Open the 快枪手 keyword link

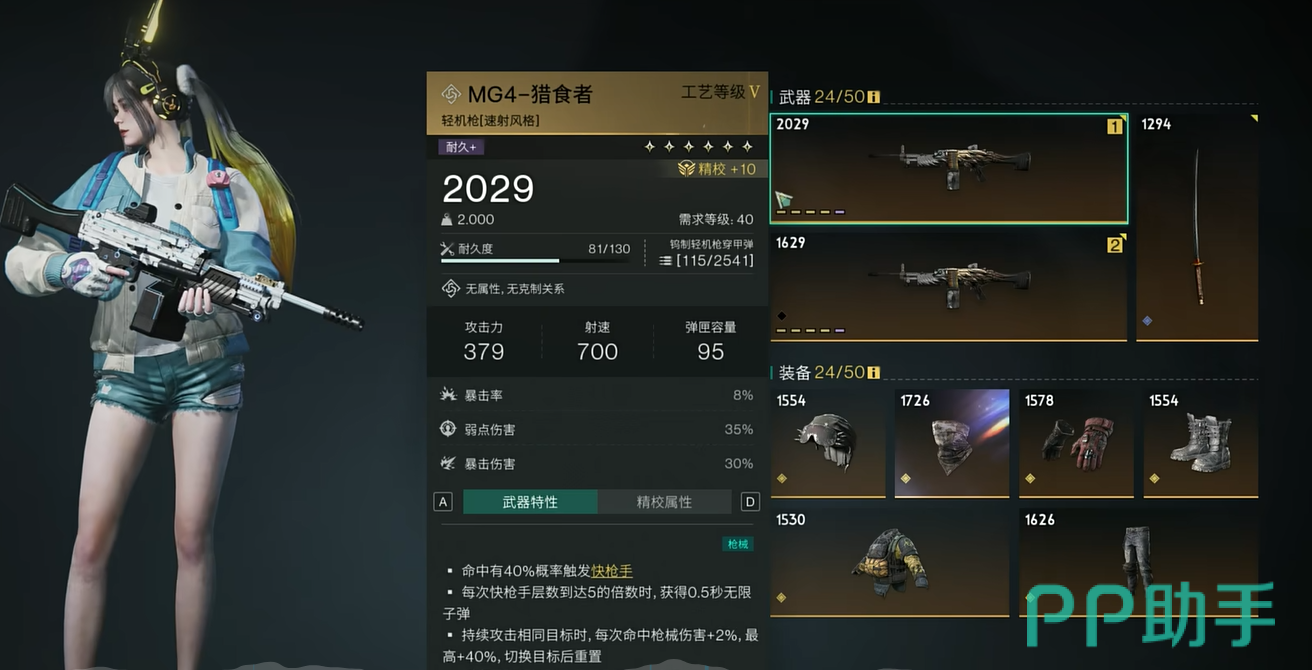(612, 571)
